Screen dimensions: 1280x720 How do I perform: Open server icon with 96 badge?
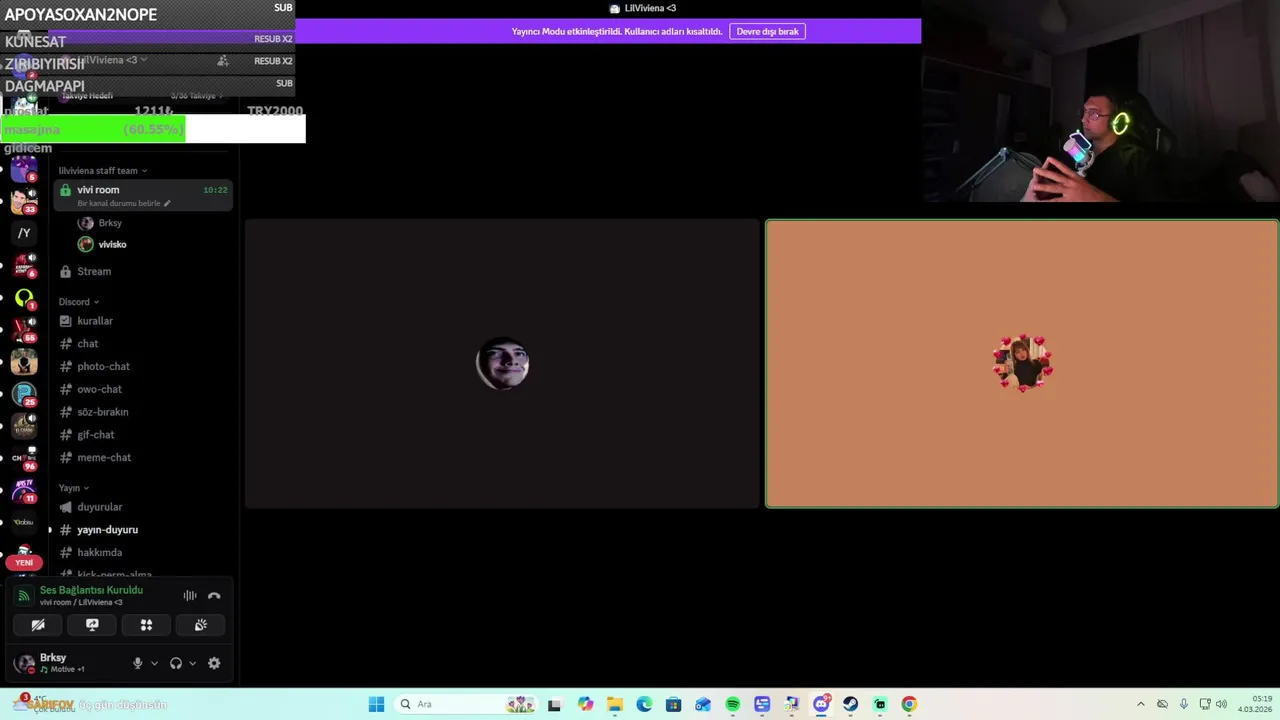(24, 458)
